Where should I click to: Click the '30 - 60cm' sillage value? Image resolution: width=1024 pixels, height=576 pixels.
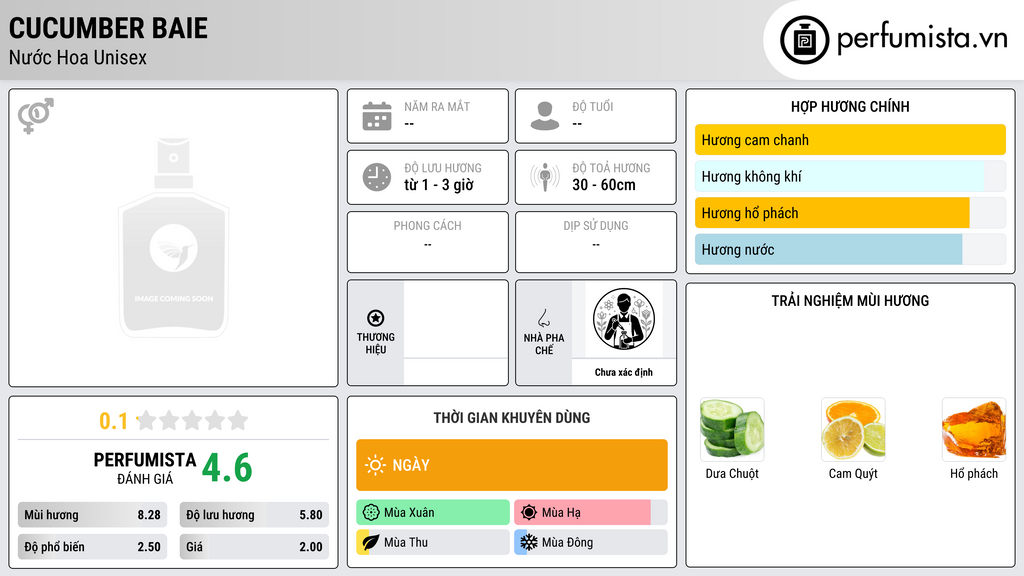click(604, 185)
